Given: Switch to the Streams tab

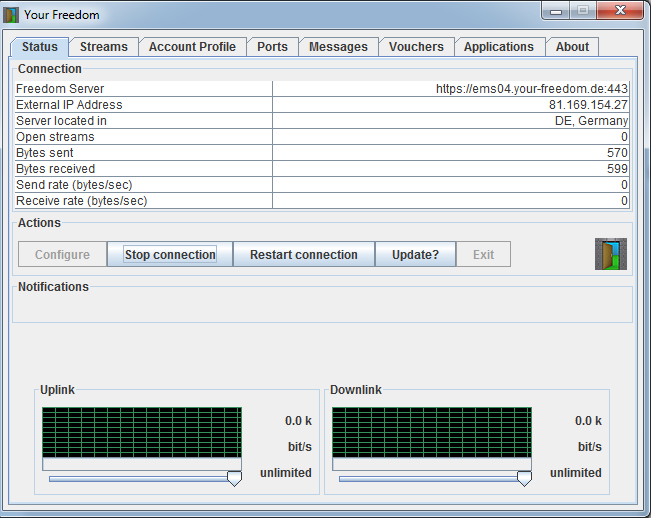Looking at the screenshot, I should tap(104, 47).
